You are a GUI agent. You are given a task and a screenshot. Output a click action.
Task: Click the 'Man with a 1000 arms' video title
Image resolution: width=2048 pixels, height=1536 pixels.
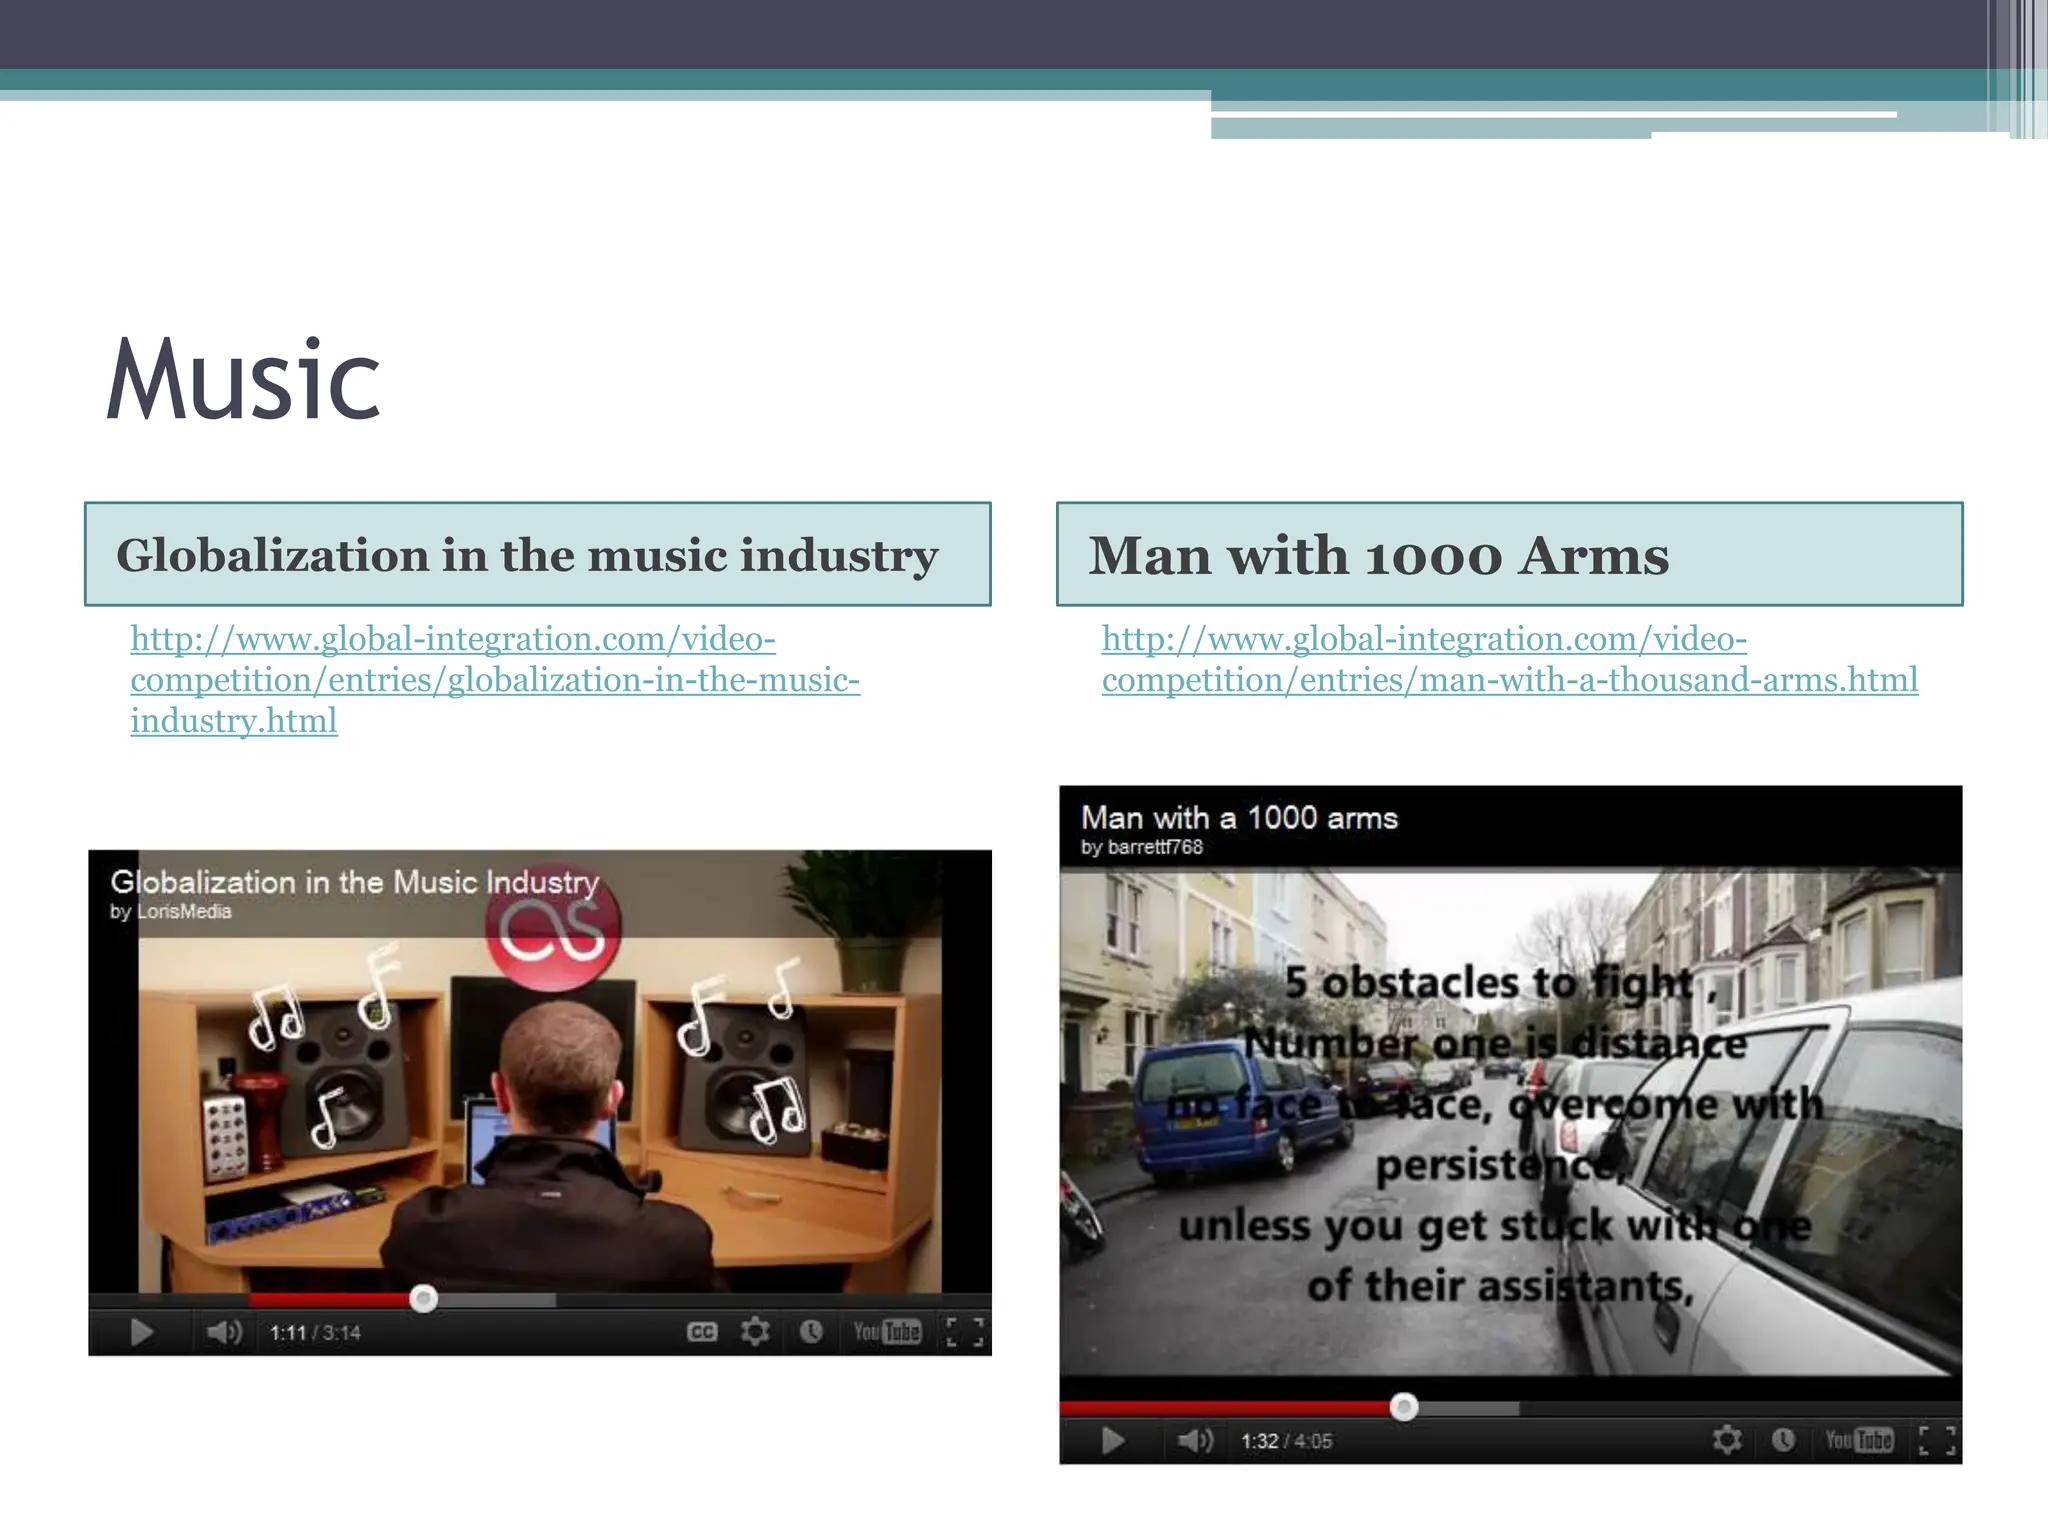1239,818
